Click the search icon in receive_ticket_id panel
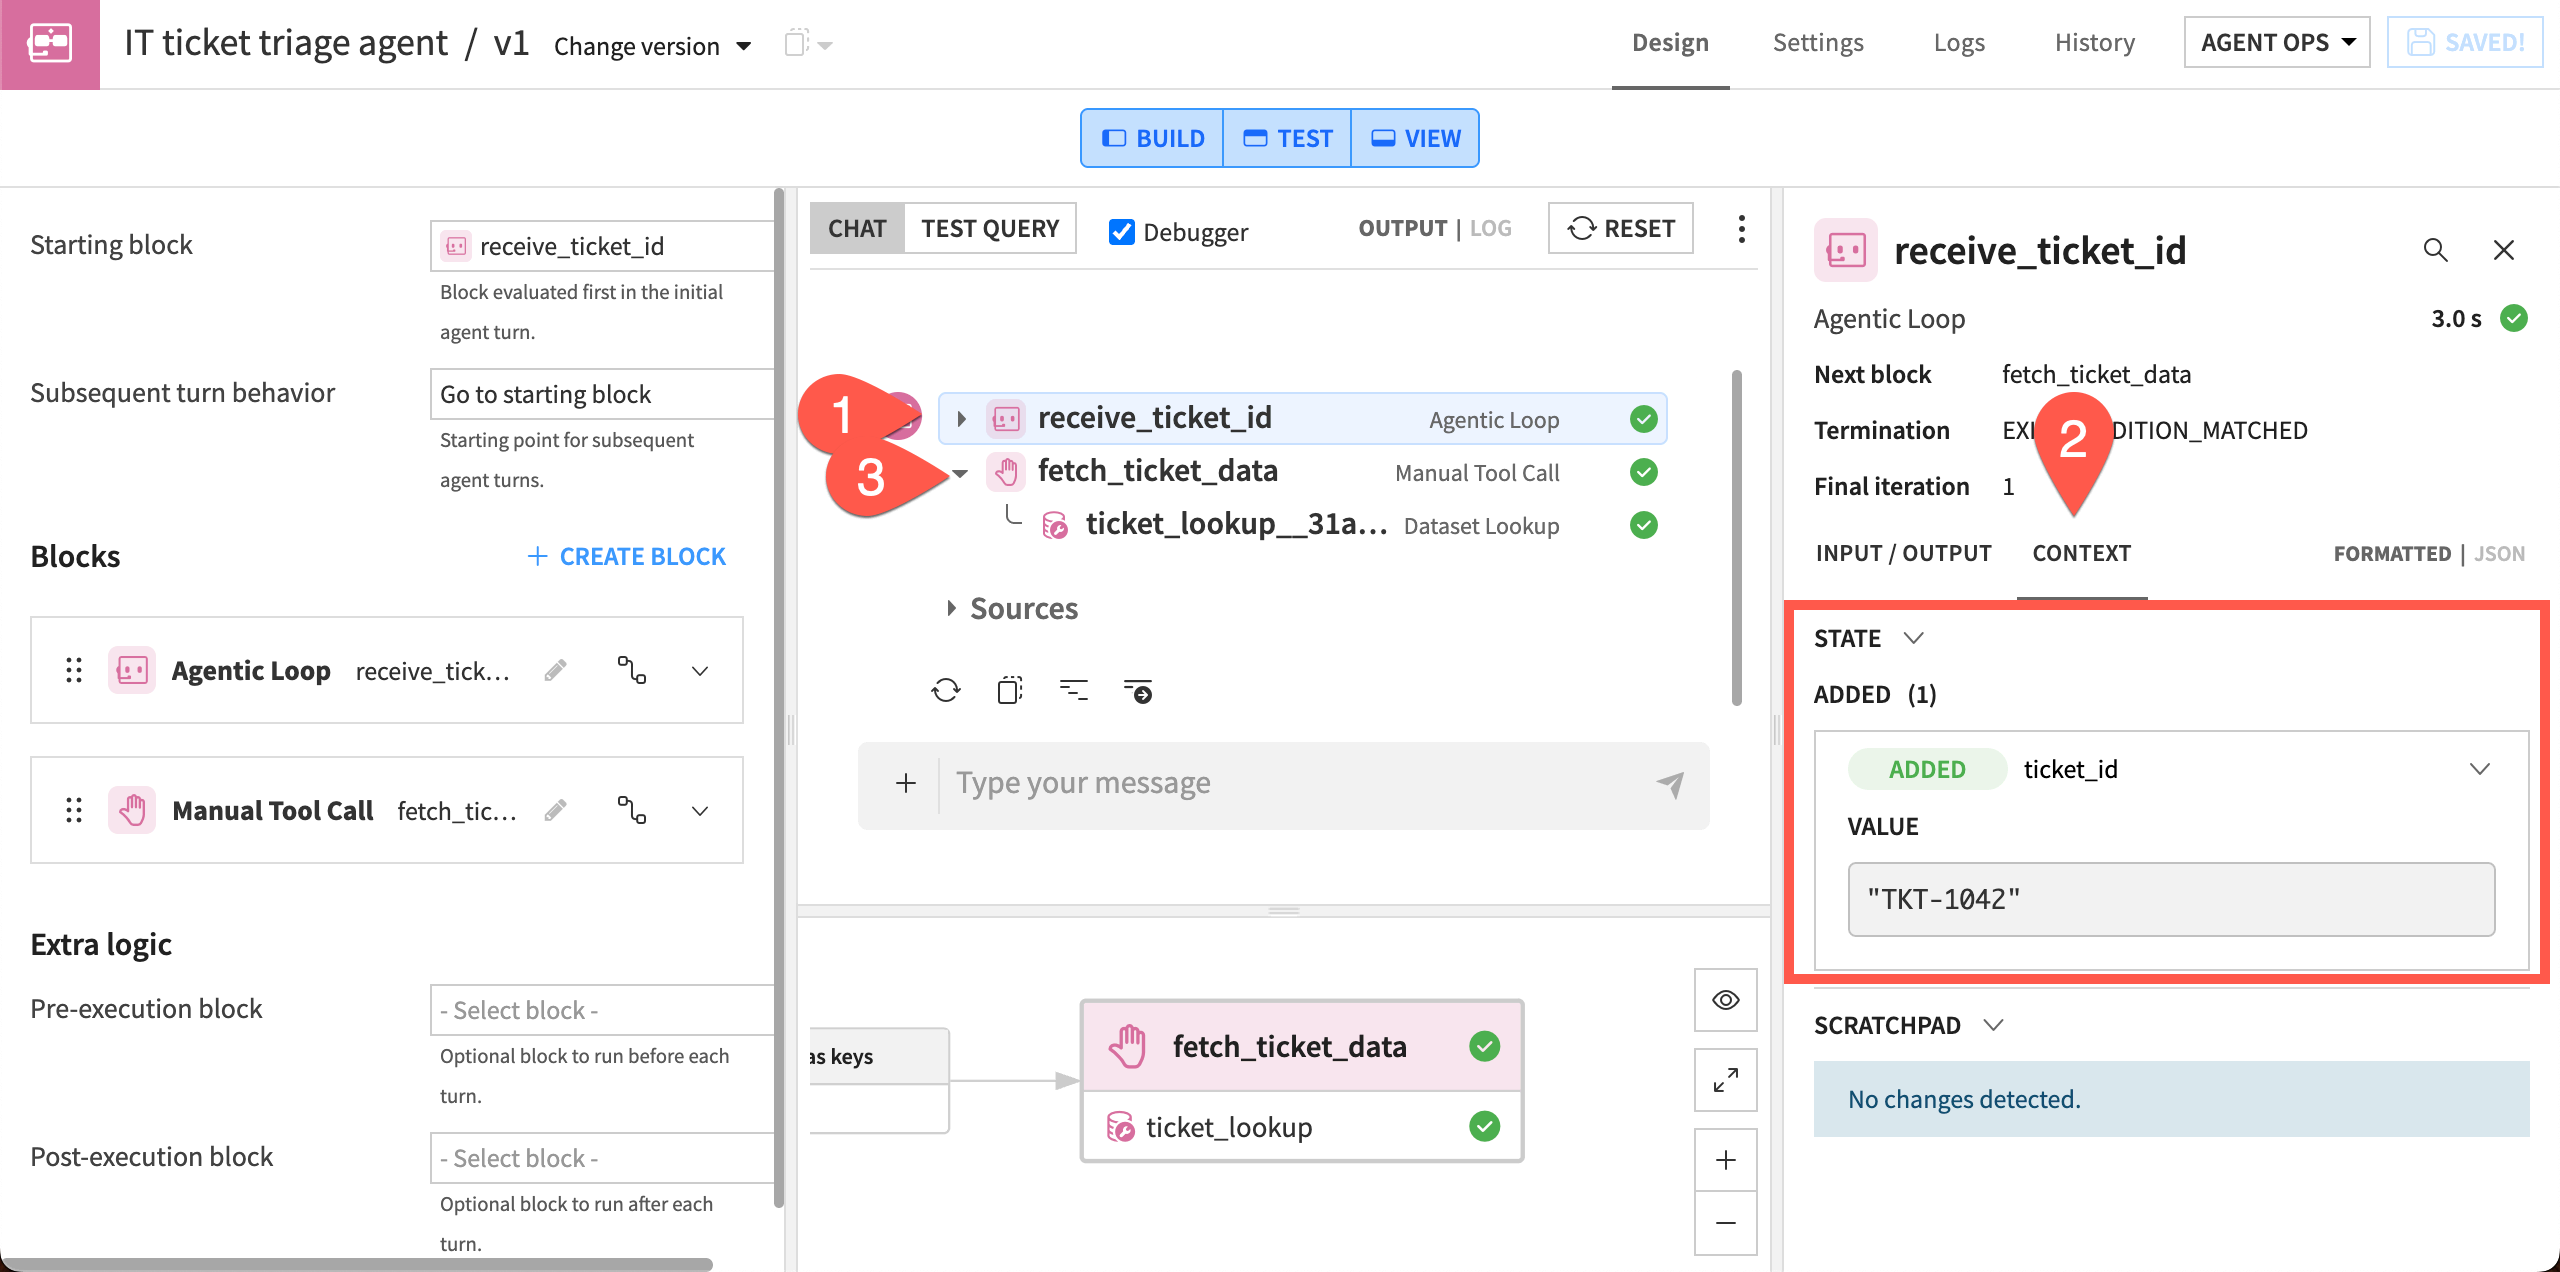The image size is (2560, 1272). tap(2435, 250)
